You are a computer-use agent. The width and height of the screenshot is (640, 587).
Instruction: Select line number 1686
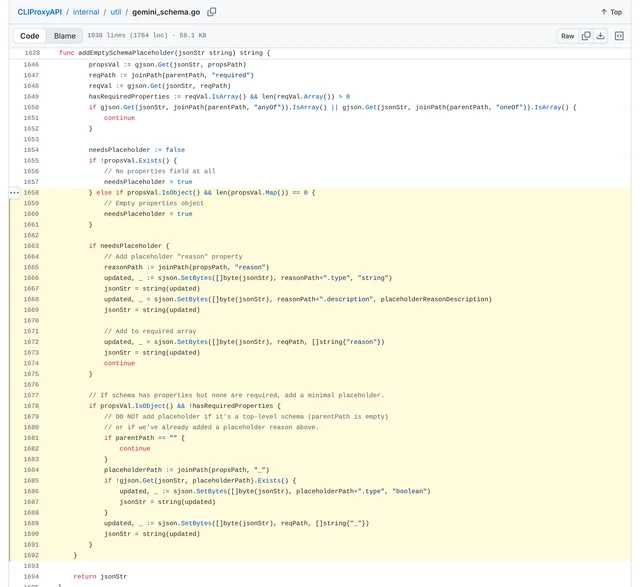31,491
